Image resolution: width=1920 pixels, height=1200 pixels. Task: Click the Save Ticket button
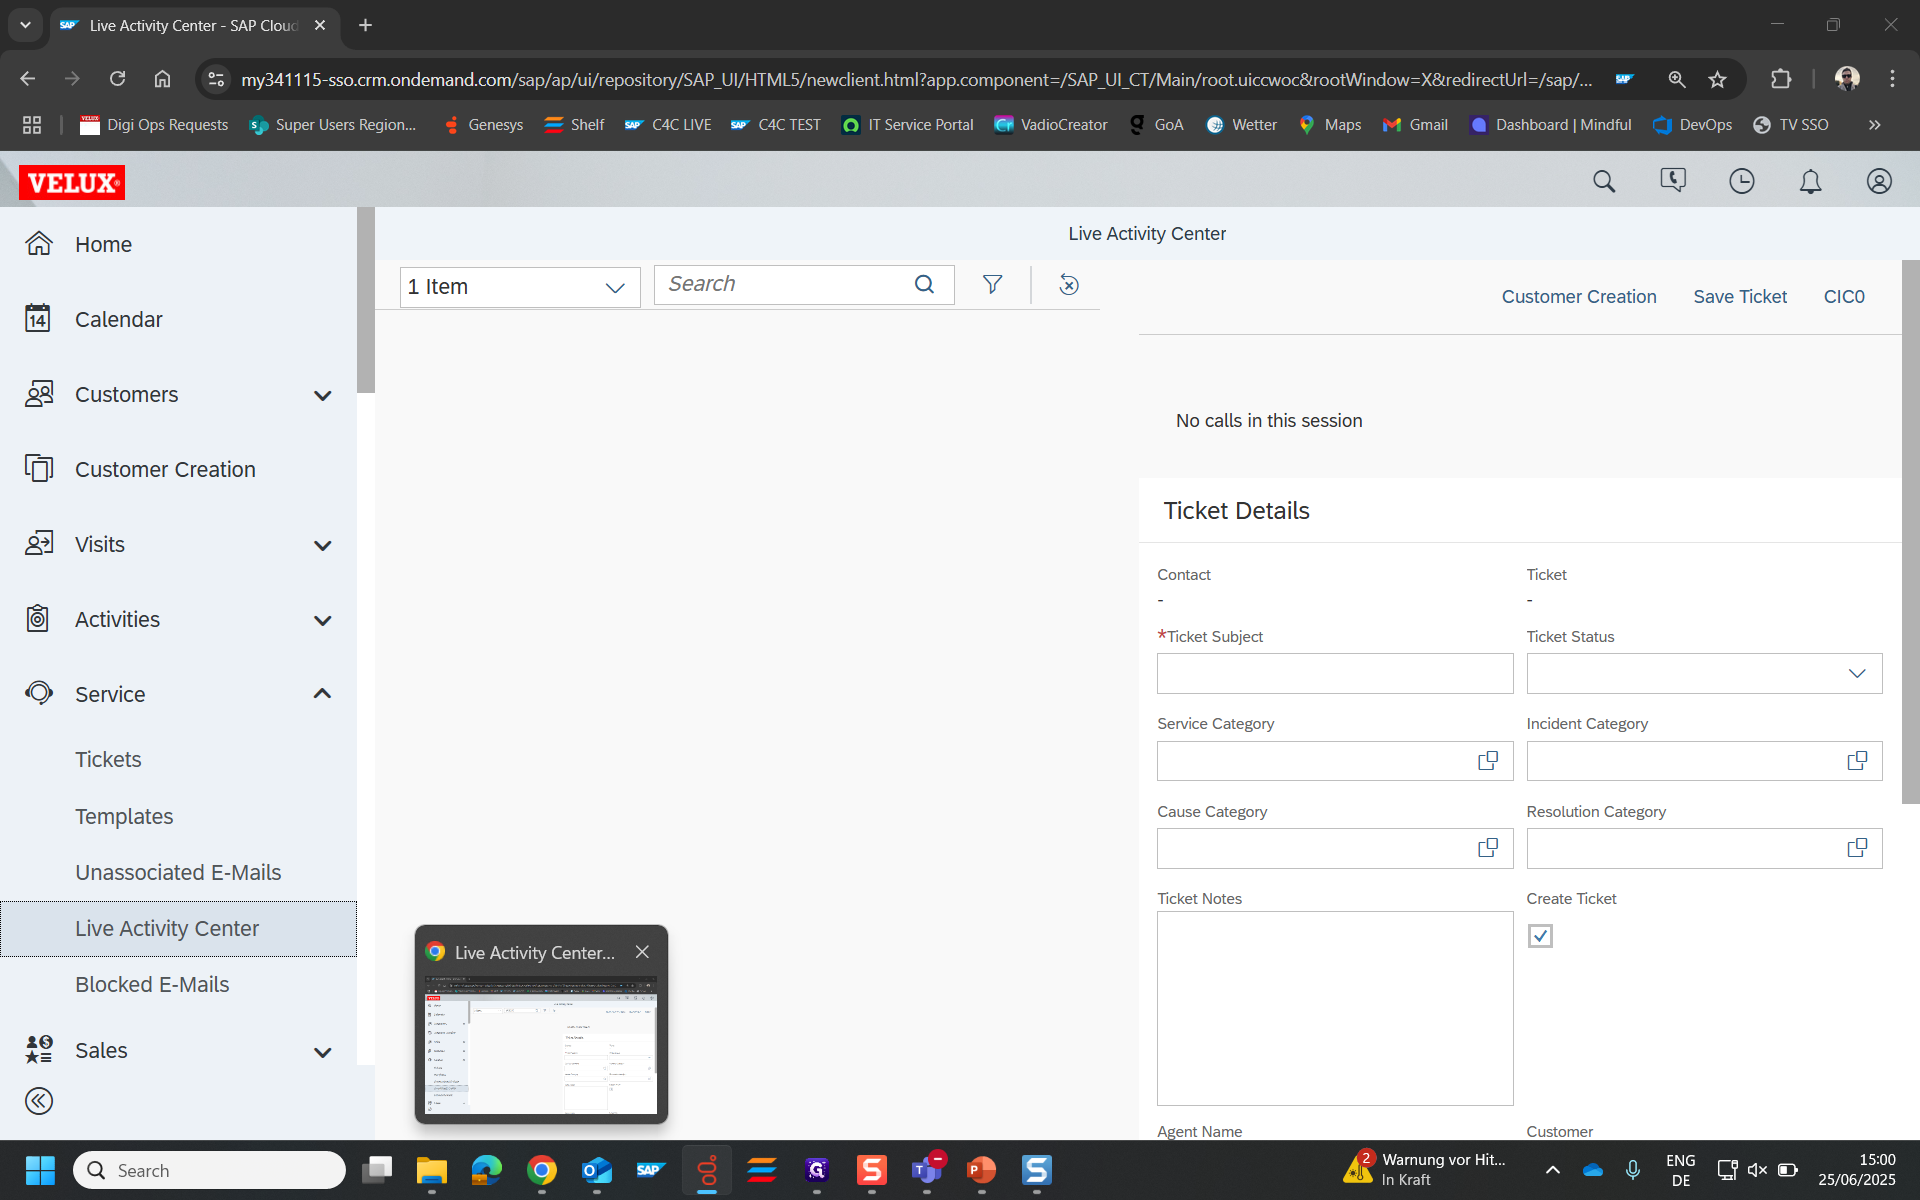1740,297
